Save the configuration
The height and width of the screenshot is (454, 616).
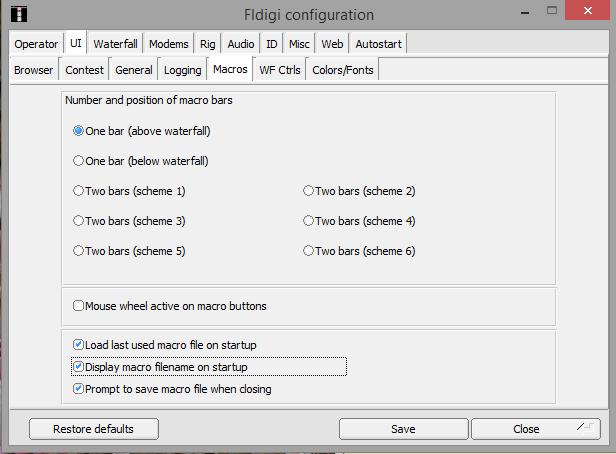point(403,429)
